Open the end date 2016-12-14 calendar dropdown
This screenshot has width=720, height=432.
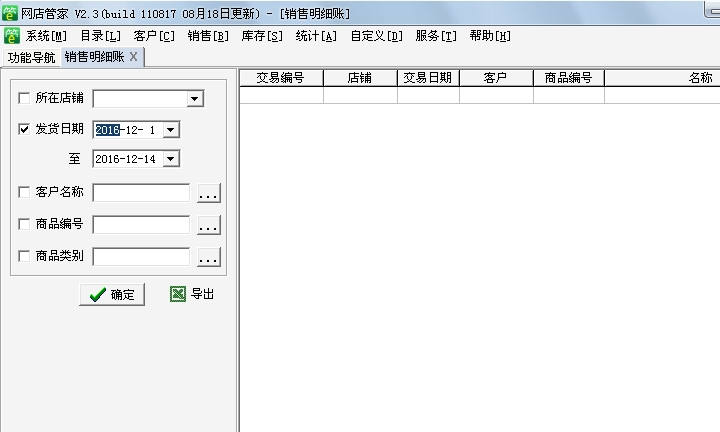point(171,159)
